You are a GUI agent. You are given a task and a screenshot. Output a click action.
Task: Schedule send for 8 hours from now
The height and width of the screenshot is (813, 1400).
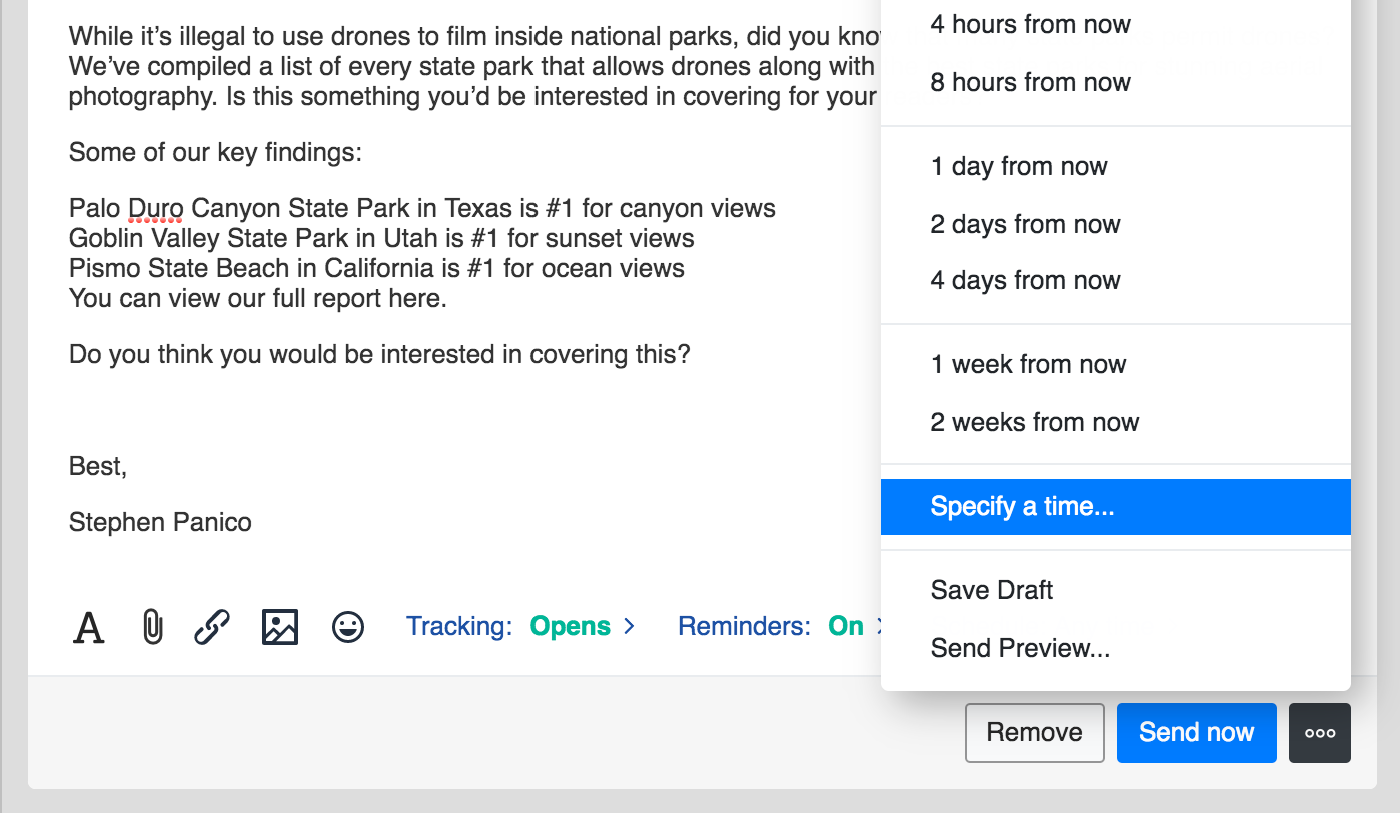click(1030, 82)
